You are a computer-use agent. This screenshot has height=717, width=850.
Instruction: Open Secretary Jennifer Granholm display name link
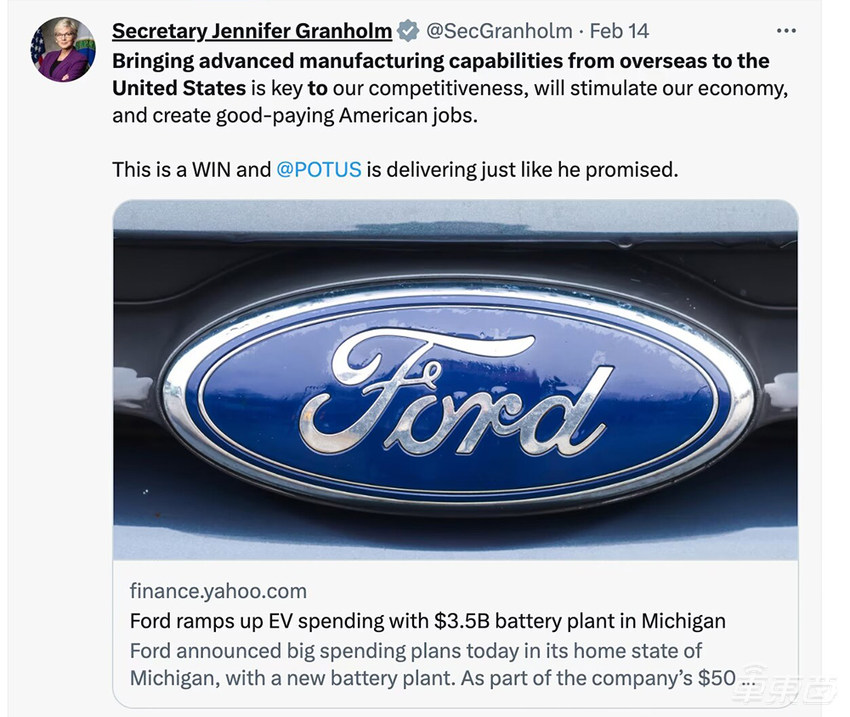click(252, 31)
